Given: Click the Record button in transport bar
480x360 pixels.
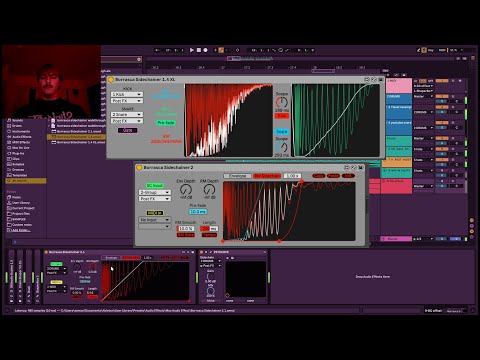Looking at the screenshot, I should point(206,50).
